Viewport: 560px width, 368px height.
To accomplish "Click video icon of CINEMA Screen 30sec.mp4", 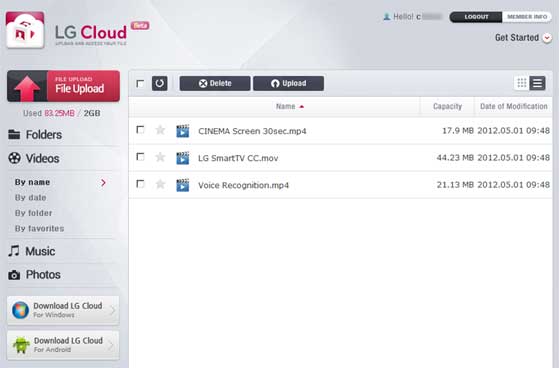I will (182, 131).
